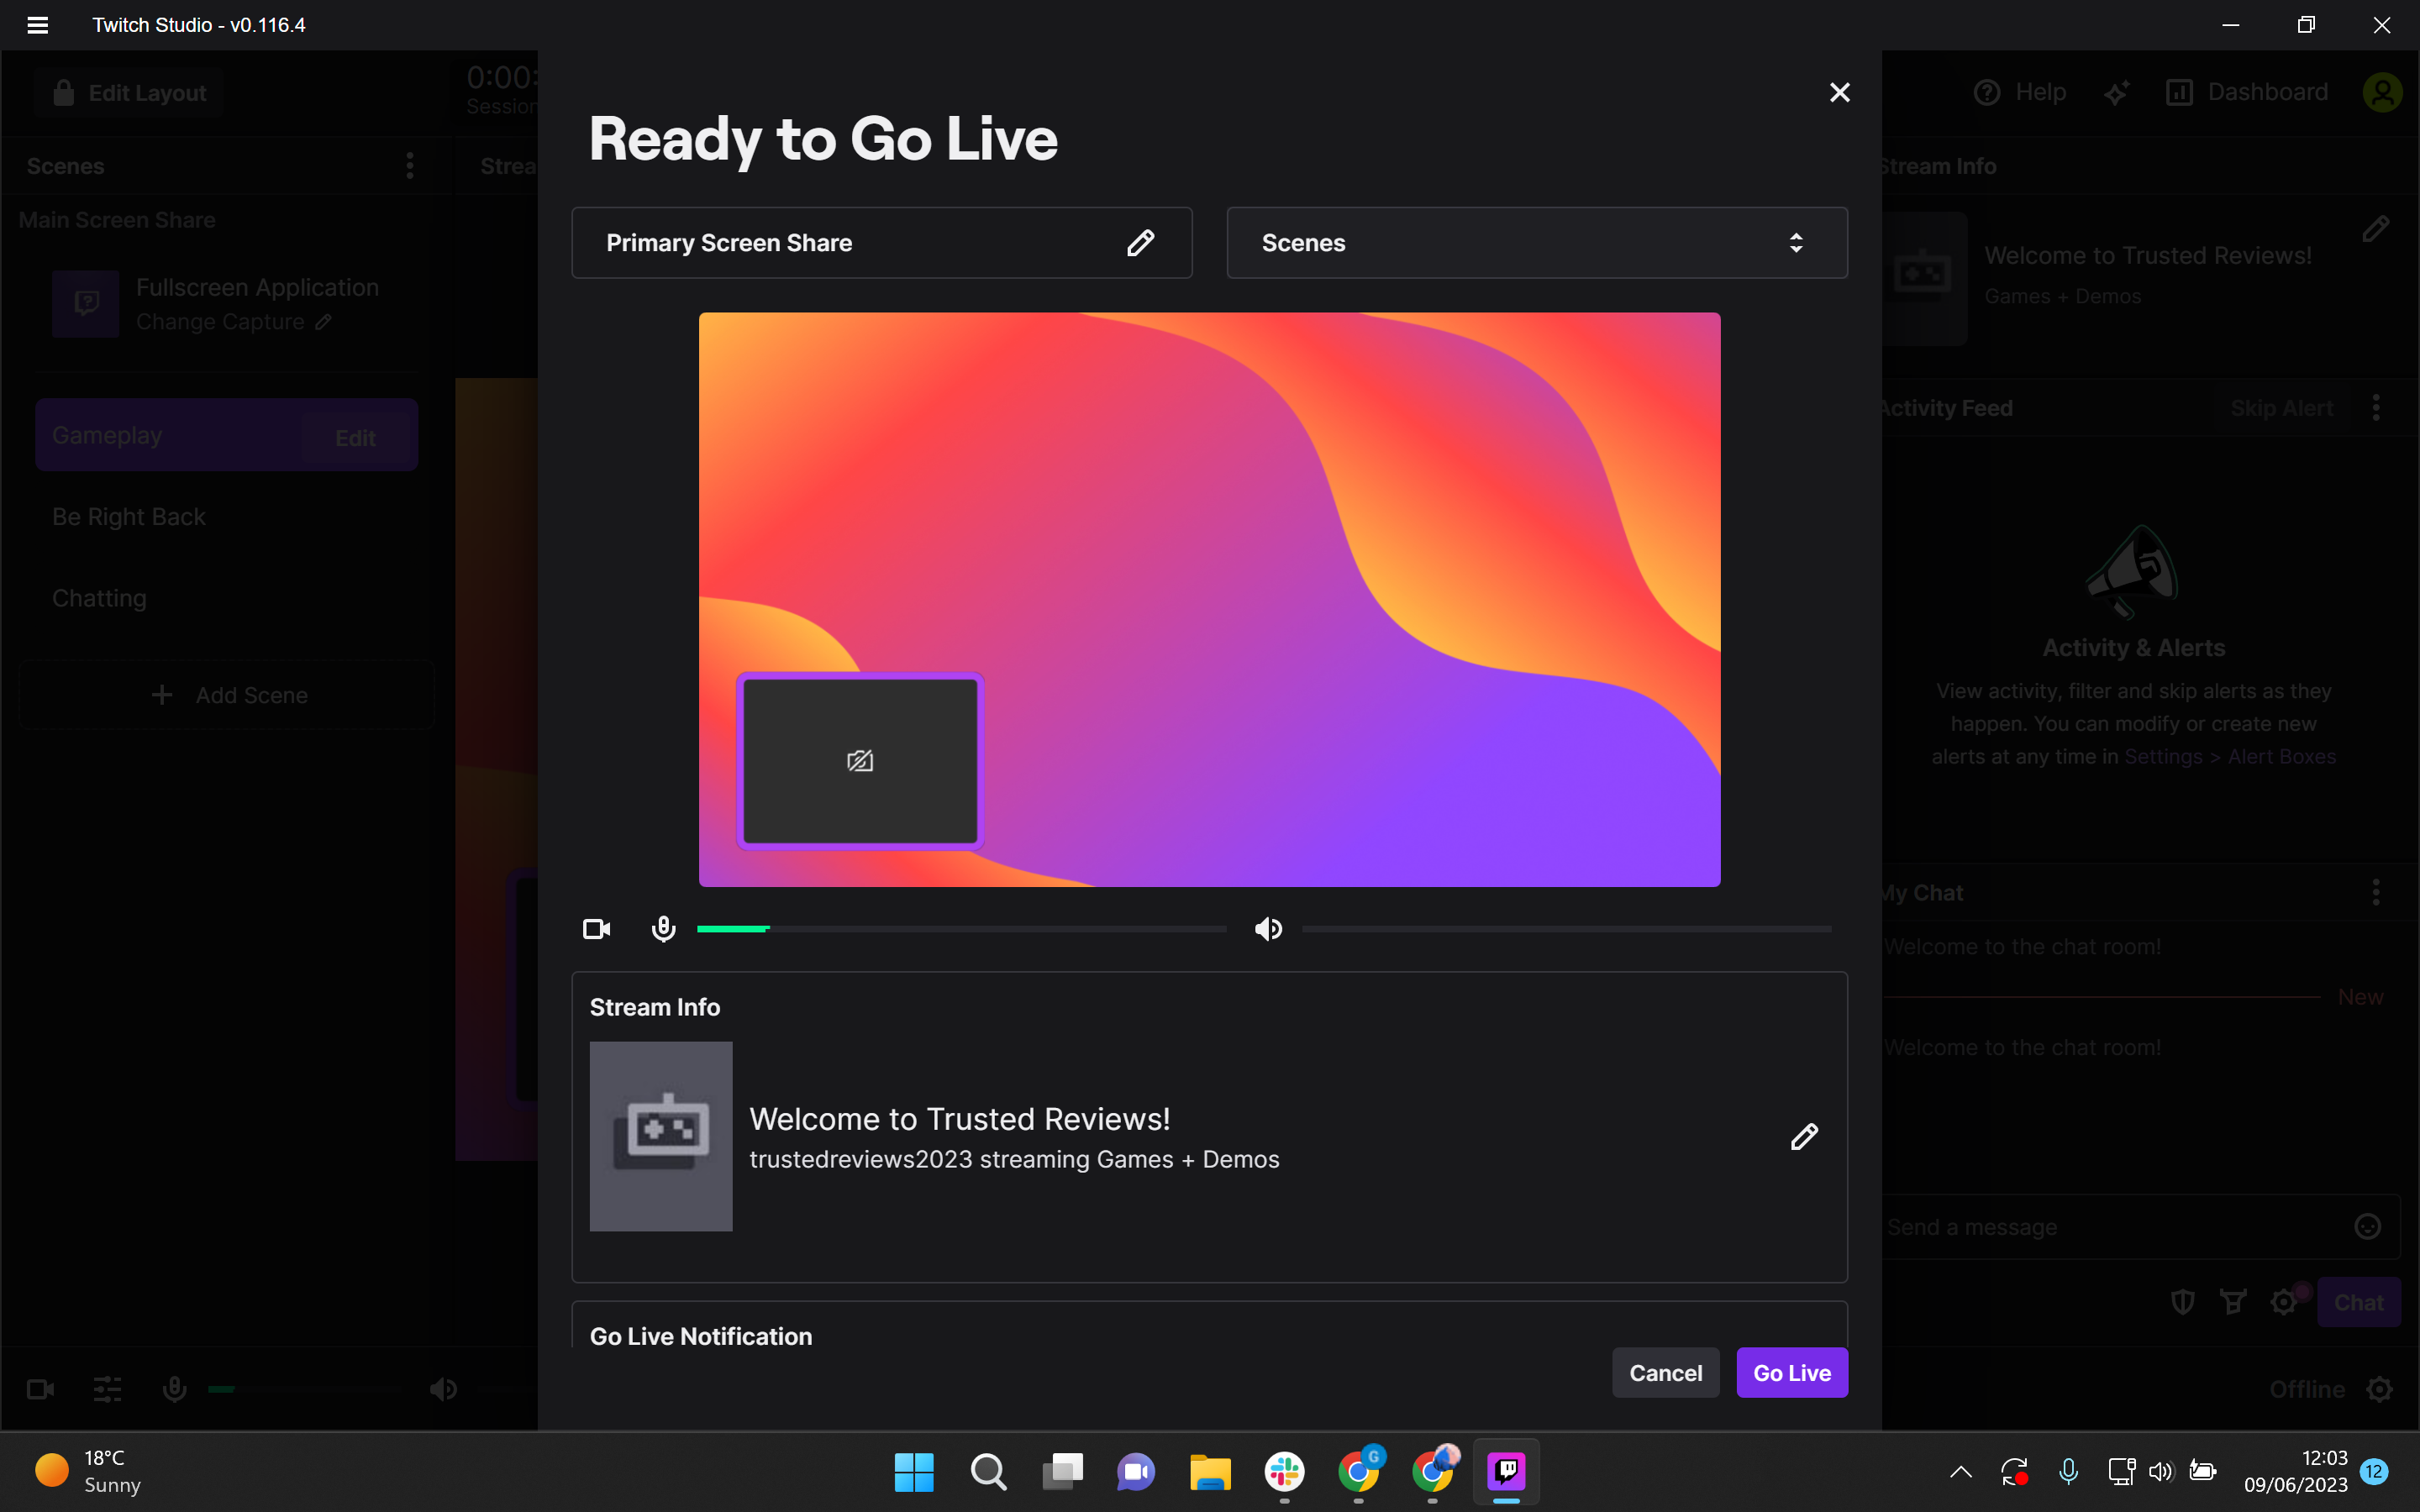This screenshot has height=1512, width=2420.
Task: Open the emoji picker in chat
Action: [x=2367, y=1227]
